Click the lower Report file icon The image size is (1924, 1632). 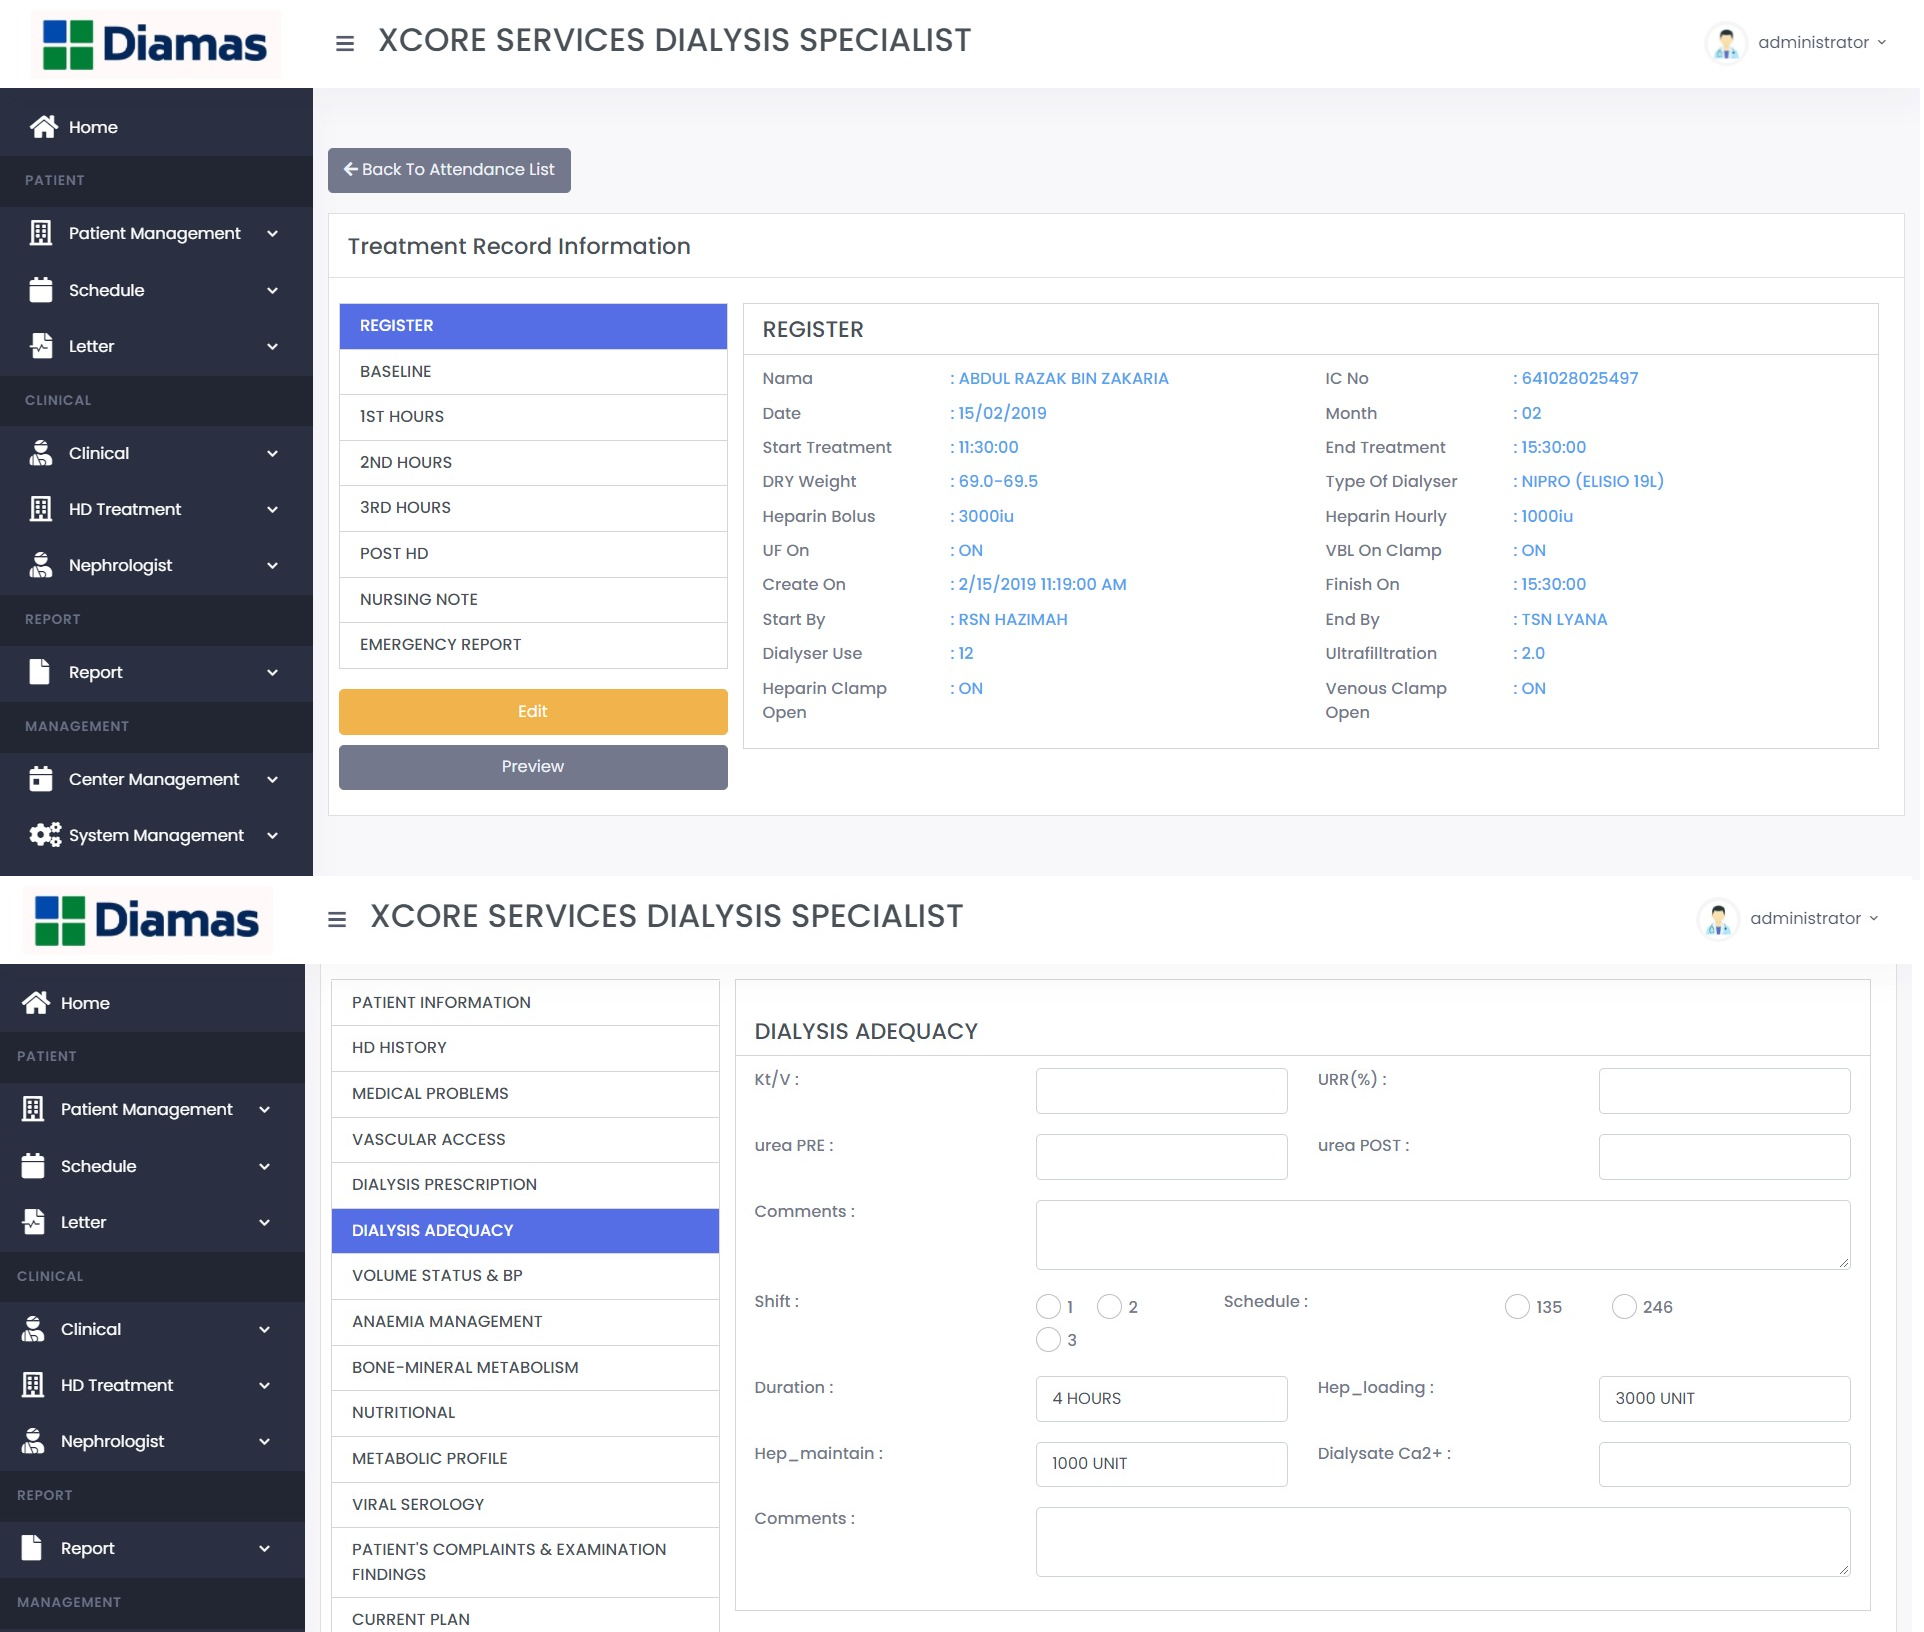tap(33, 1548)
